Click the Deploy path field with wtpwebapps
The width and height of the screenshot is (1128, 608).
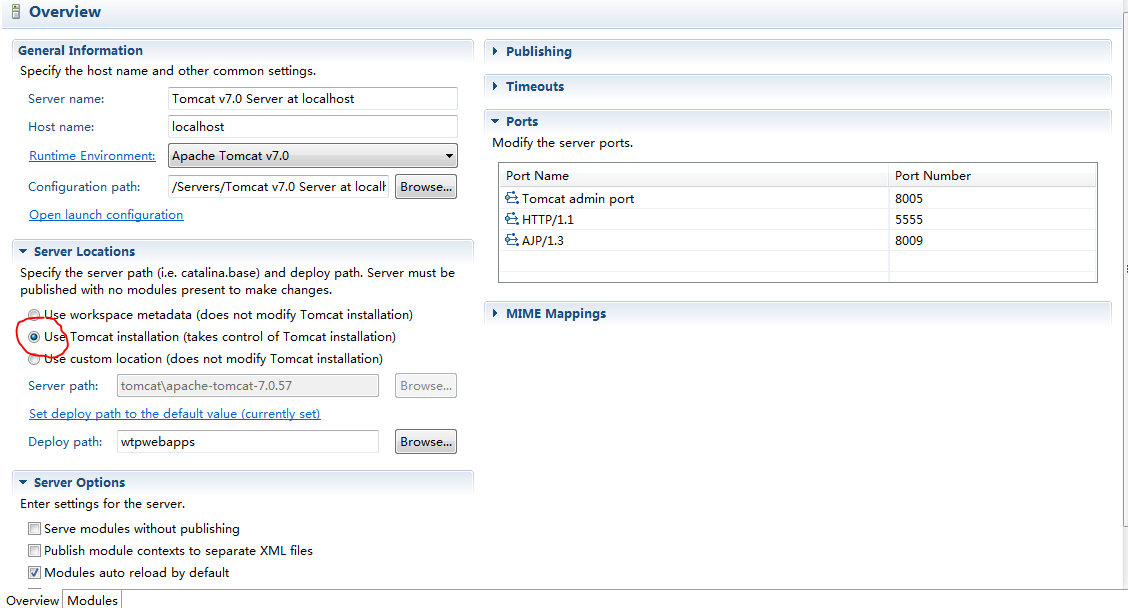coord(247,442)
